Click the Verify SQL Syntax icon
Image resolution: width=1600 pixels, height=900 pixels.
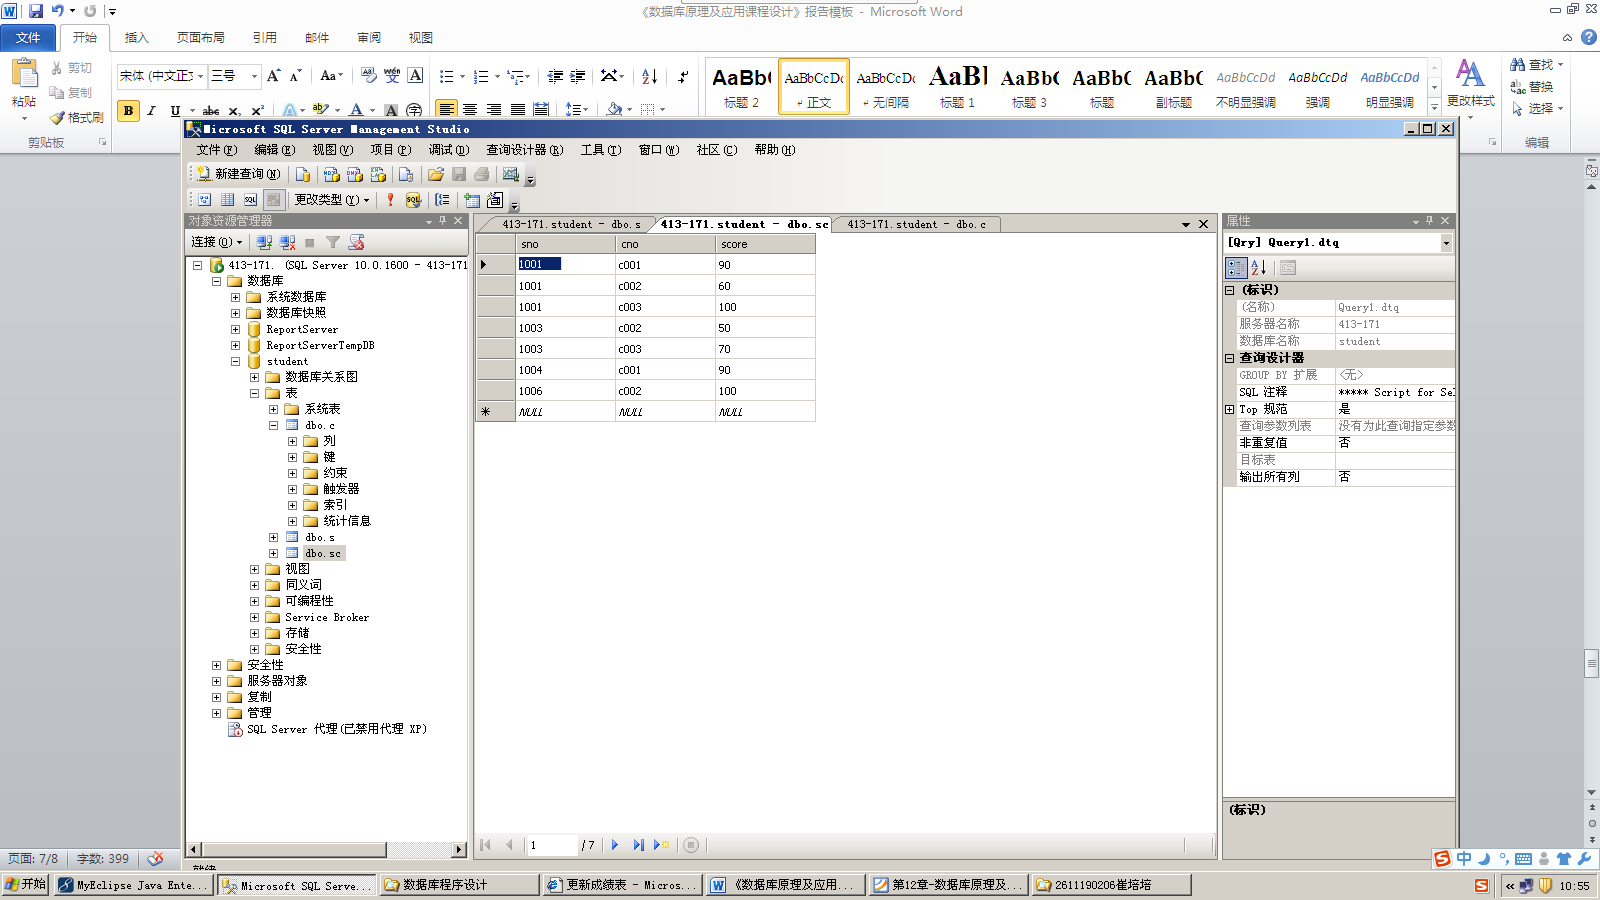(413, 200)
